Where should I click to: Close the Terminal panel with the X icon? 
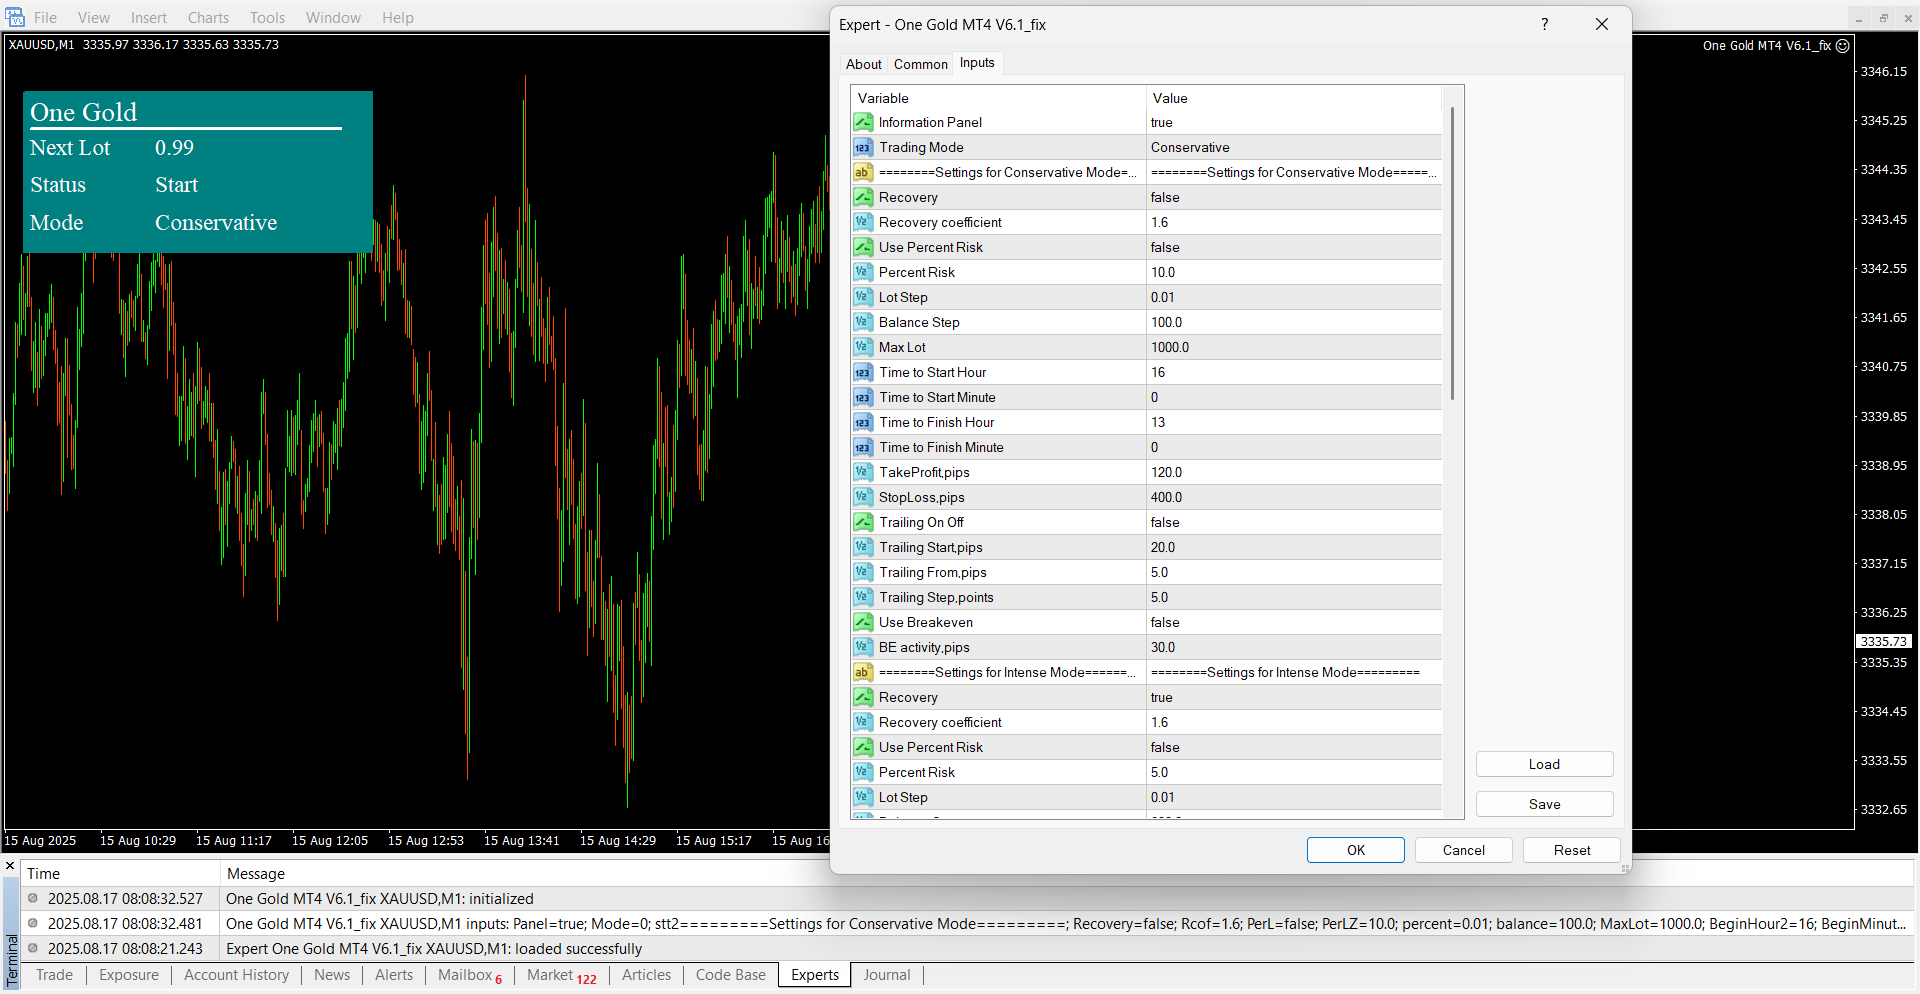10,866
